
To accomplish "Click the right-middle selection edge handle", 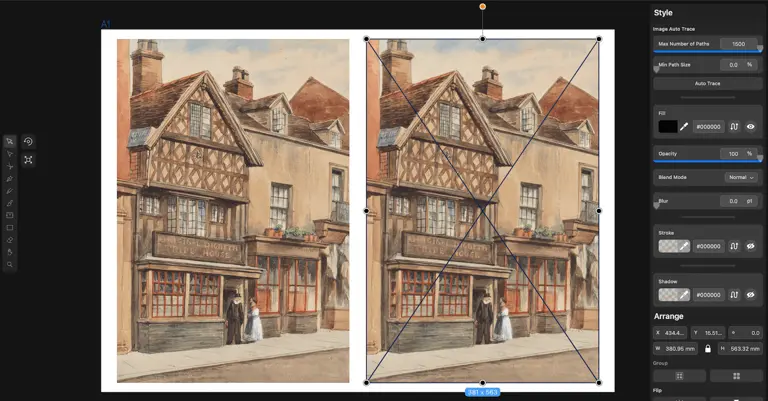I will click(x=599, y=211).
